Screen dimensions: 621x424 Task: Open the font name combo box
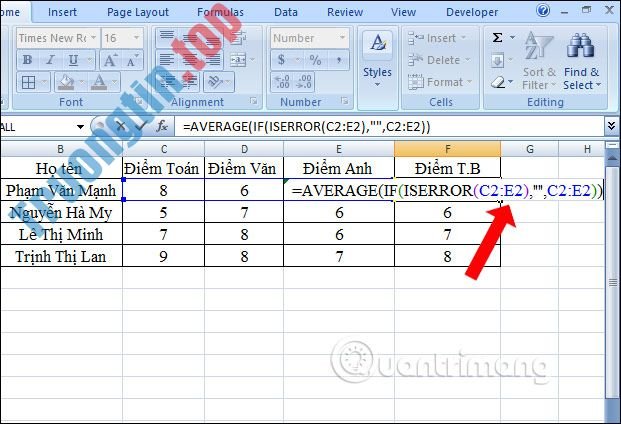[57, 38]
